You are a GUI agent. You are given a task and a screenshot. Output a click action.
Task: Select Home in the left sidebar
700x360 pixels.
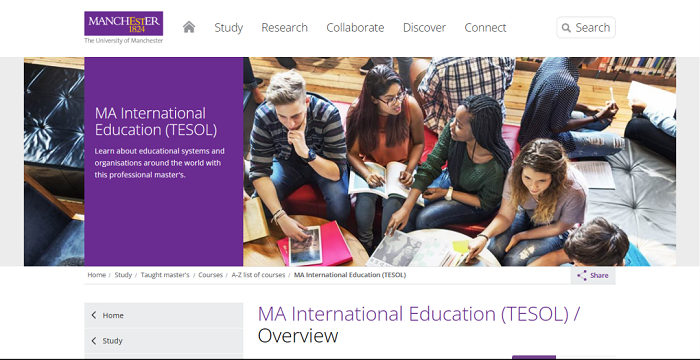pyautogui.click(x=163, y=315)
